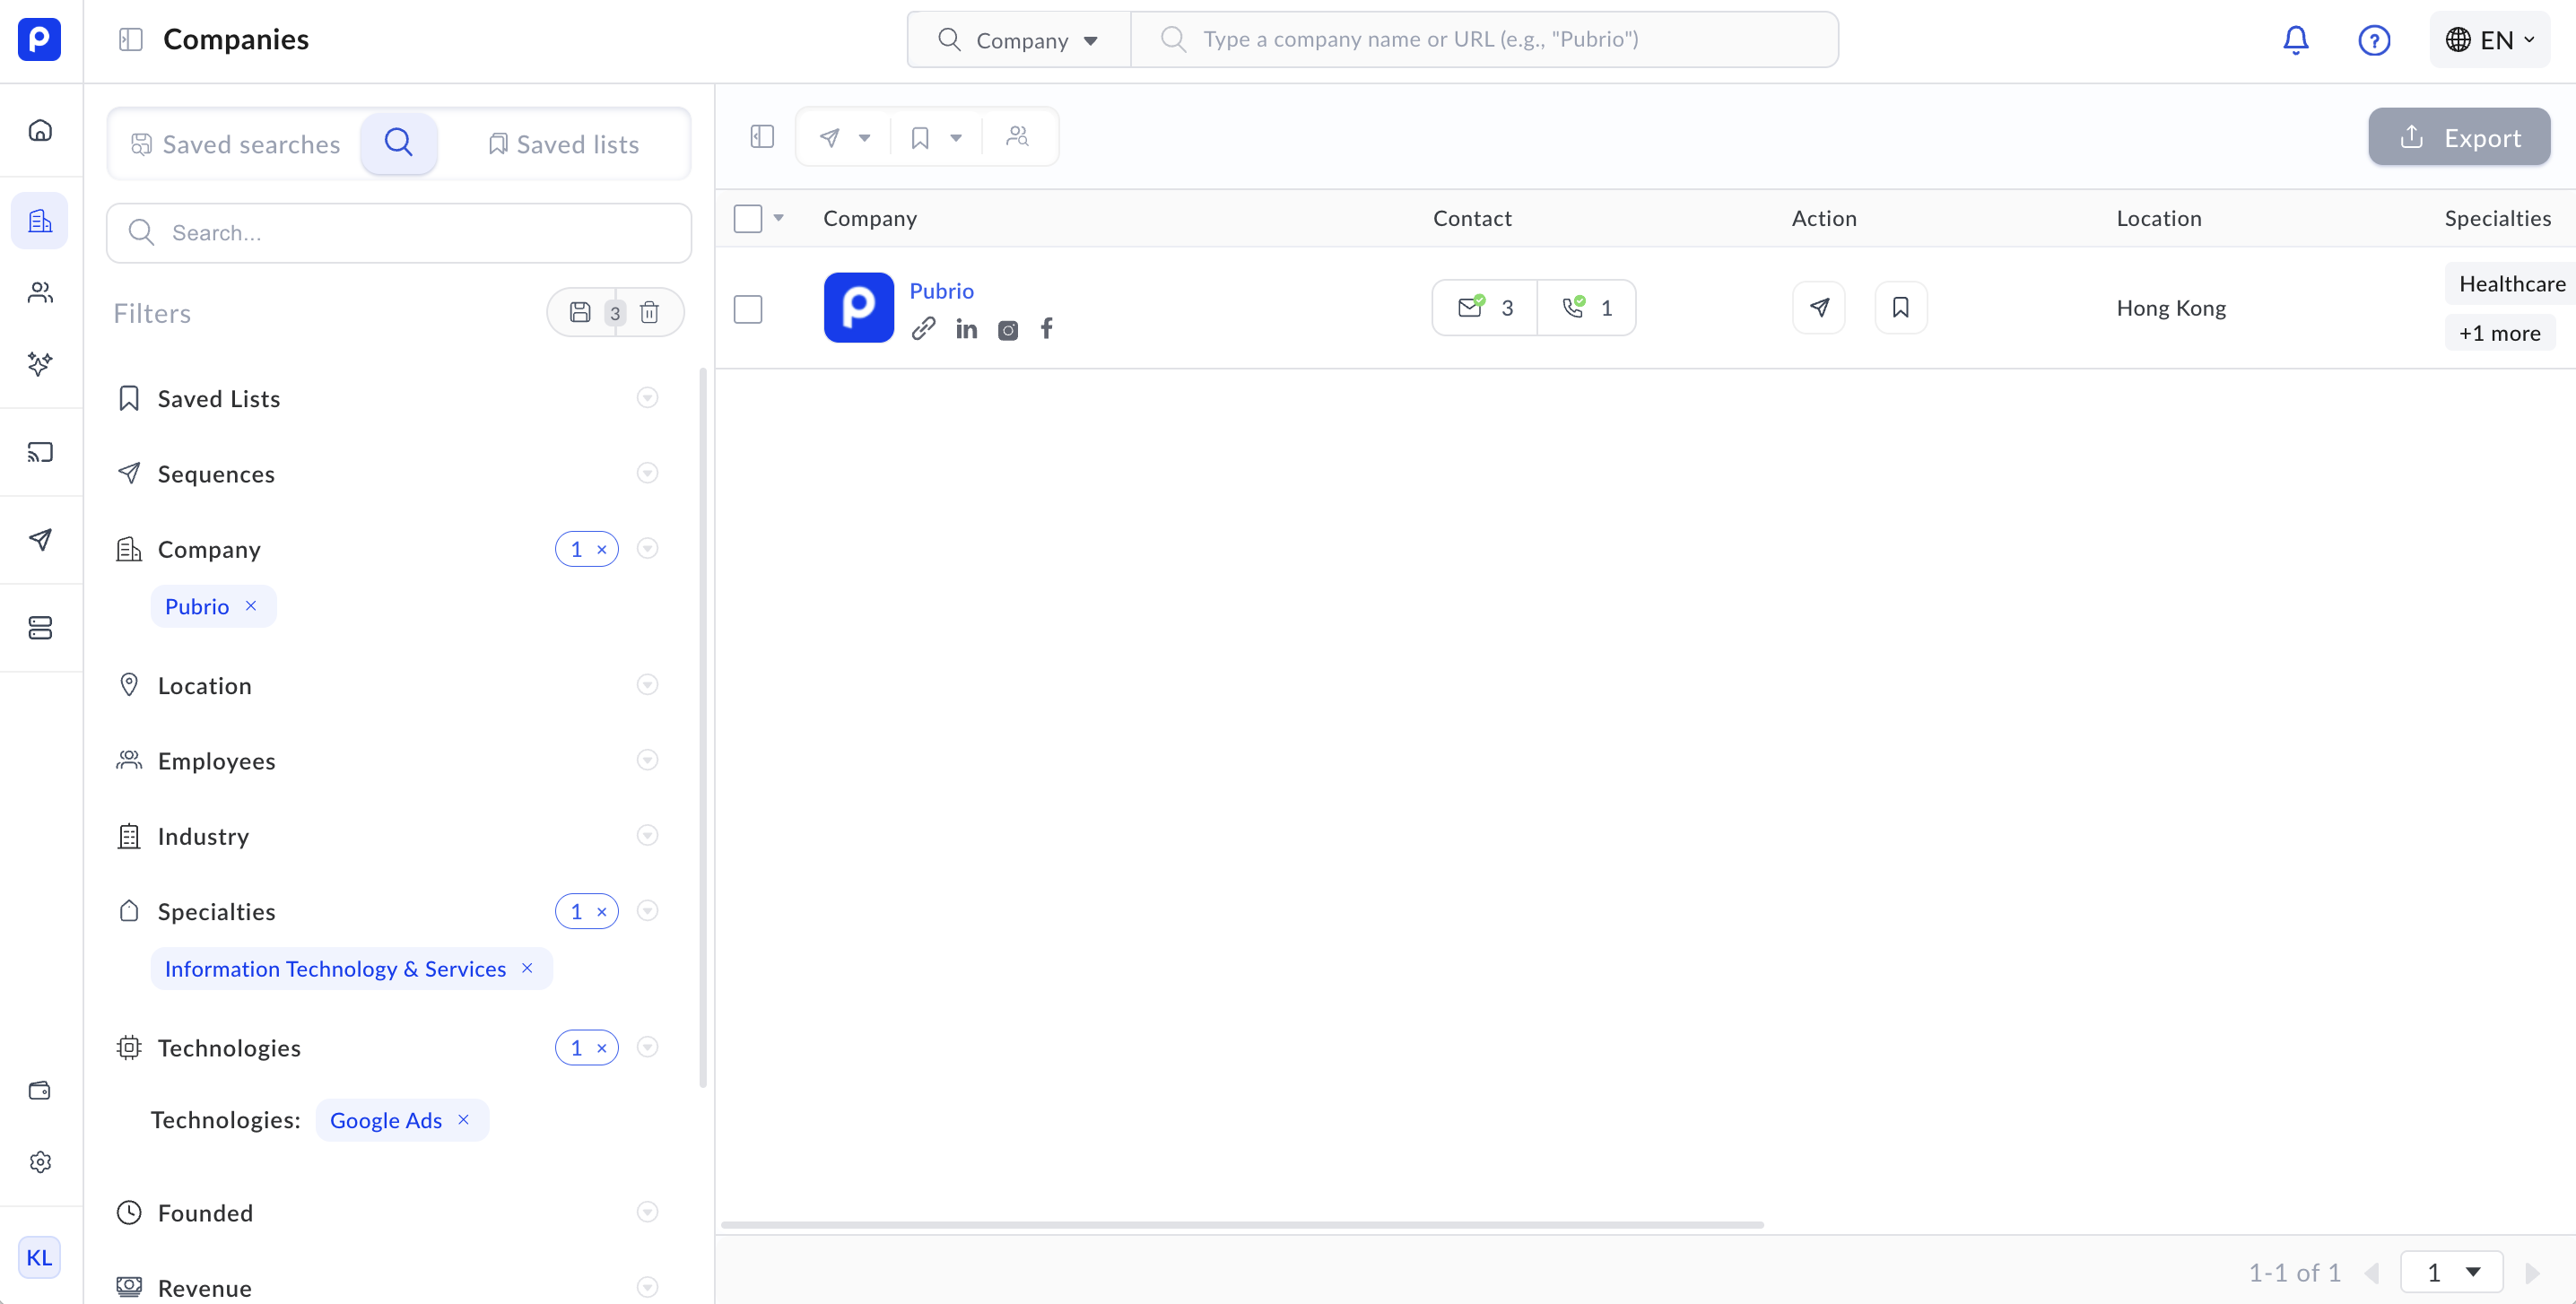Click the Export button
Screen dimensions: 2576x1304
[2459, 137]
